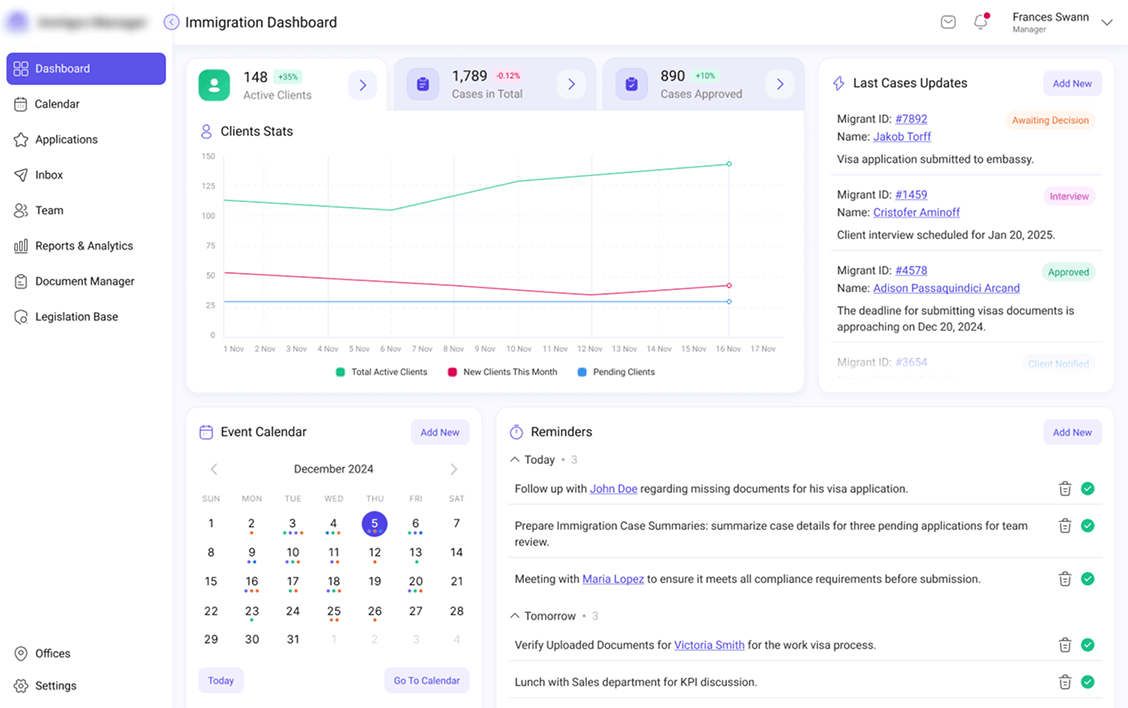Collapse the Tomorrow reminders section
The width and height of the screenshot is (1128, 708).
(x=515, y=616)
